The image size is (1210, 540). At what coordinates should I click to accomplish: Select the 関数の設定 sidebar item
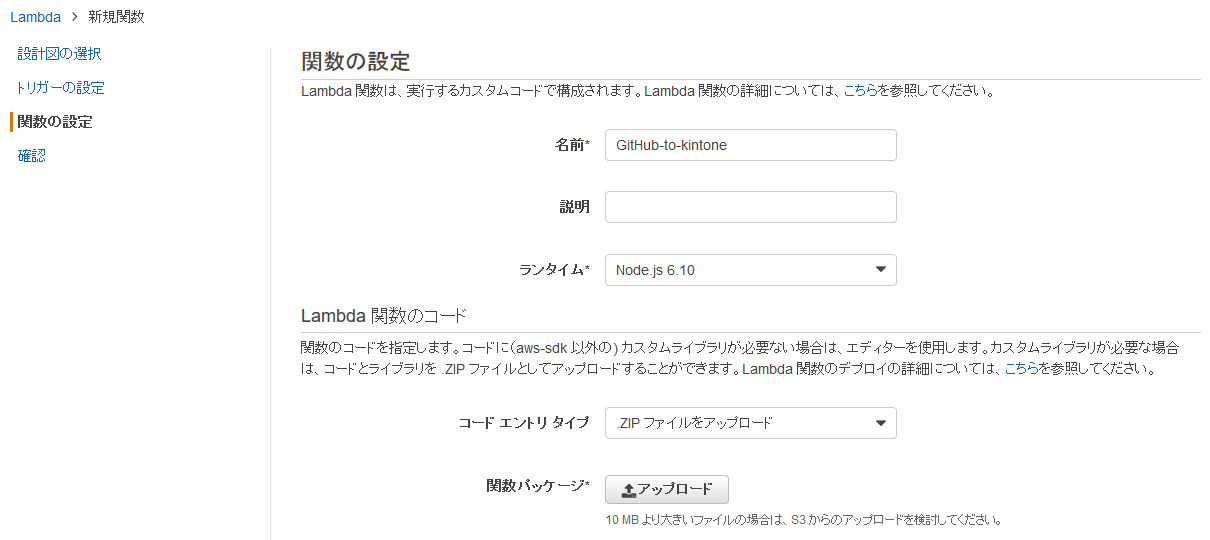pyautogui.click(x=55, y=122)
